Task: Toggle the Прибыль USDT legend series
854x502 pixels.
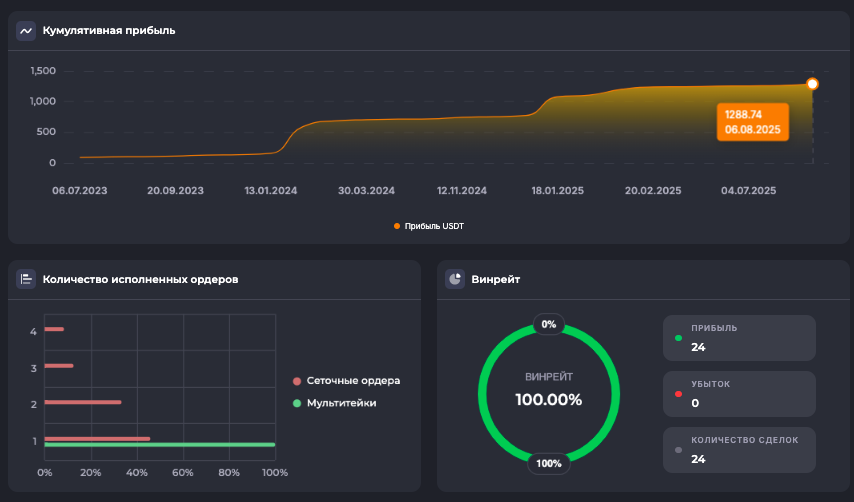Action: [429, 226]
